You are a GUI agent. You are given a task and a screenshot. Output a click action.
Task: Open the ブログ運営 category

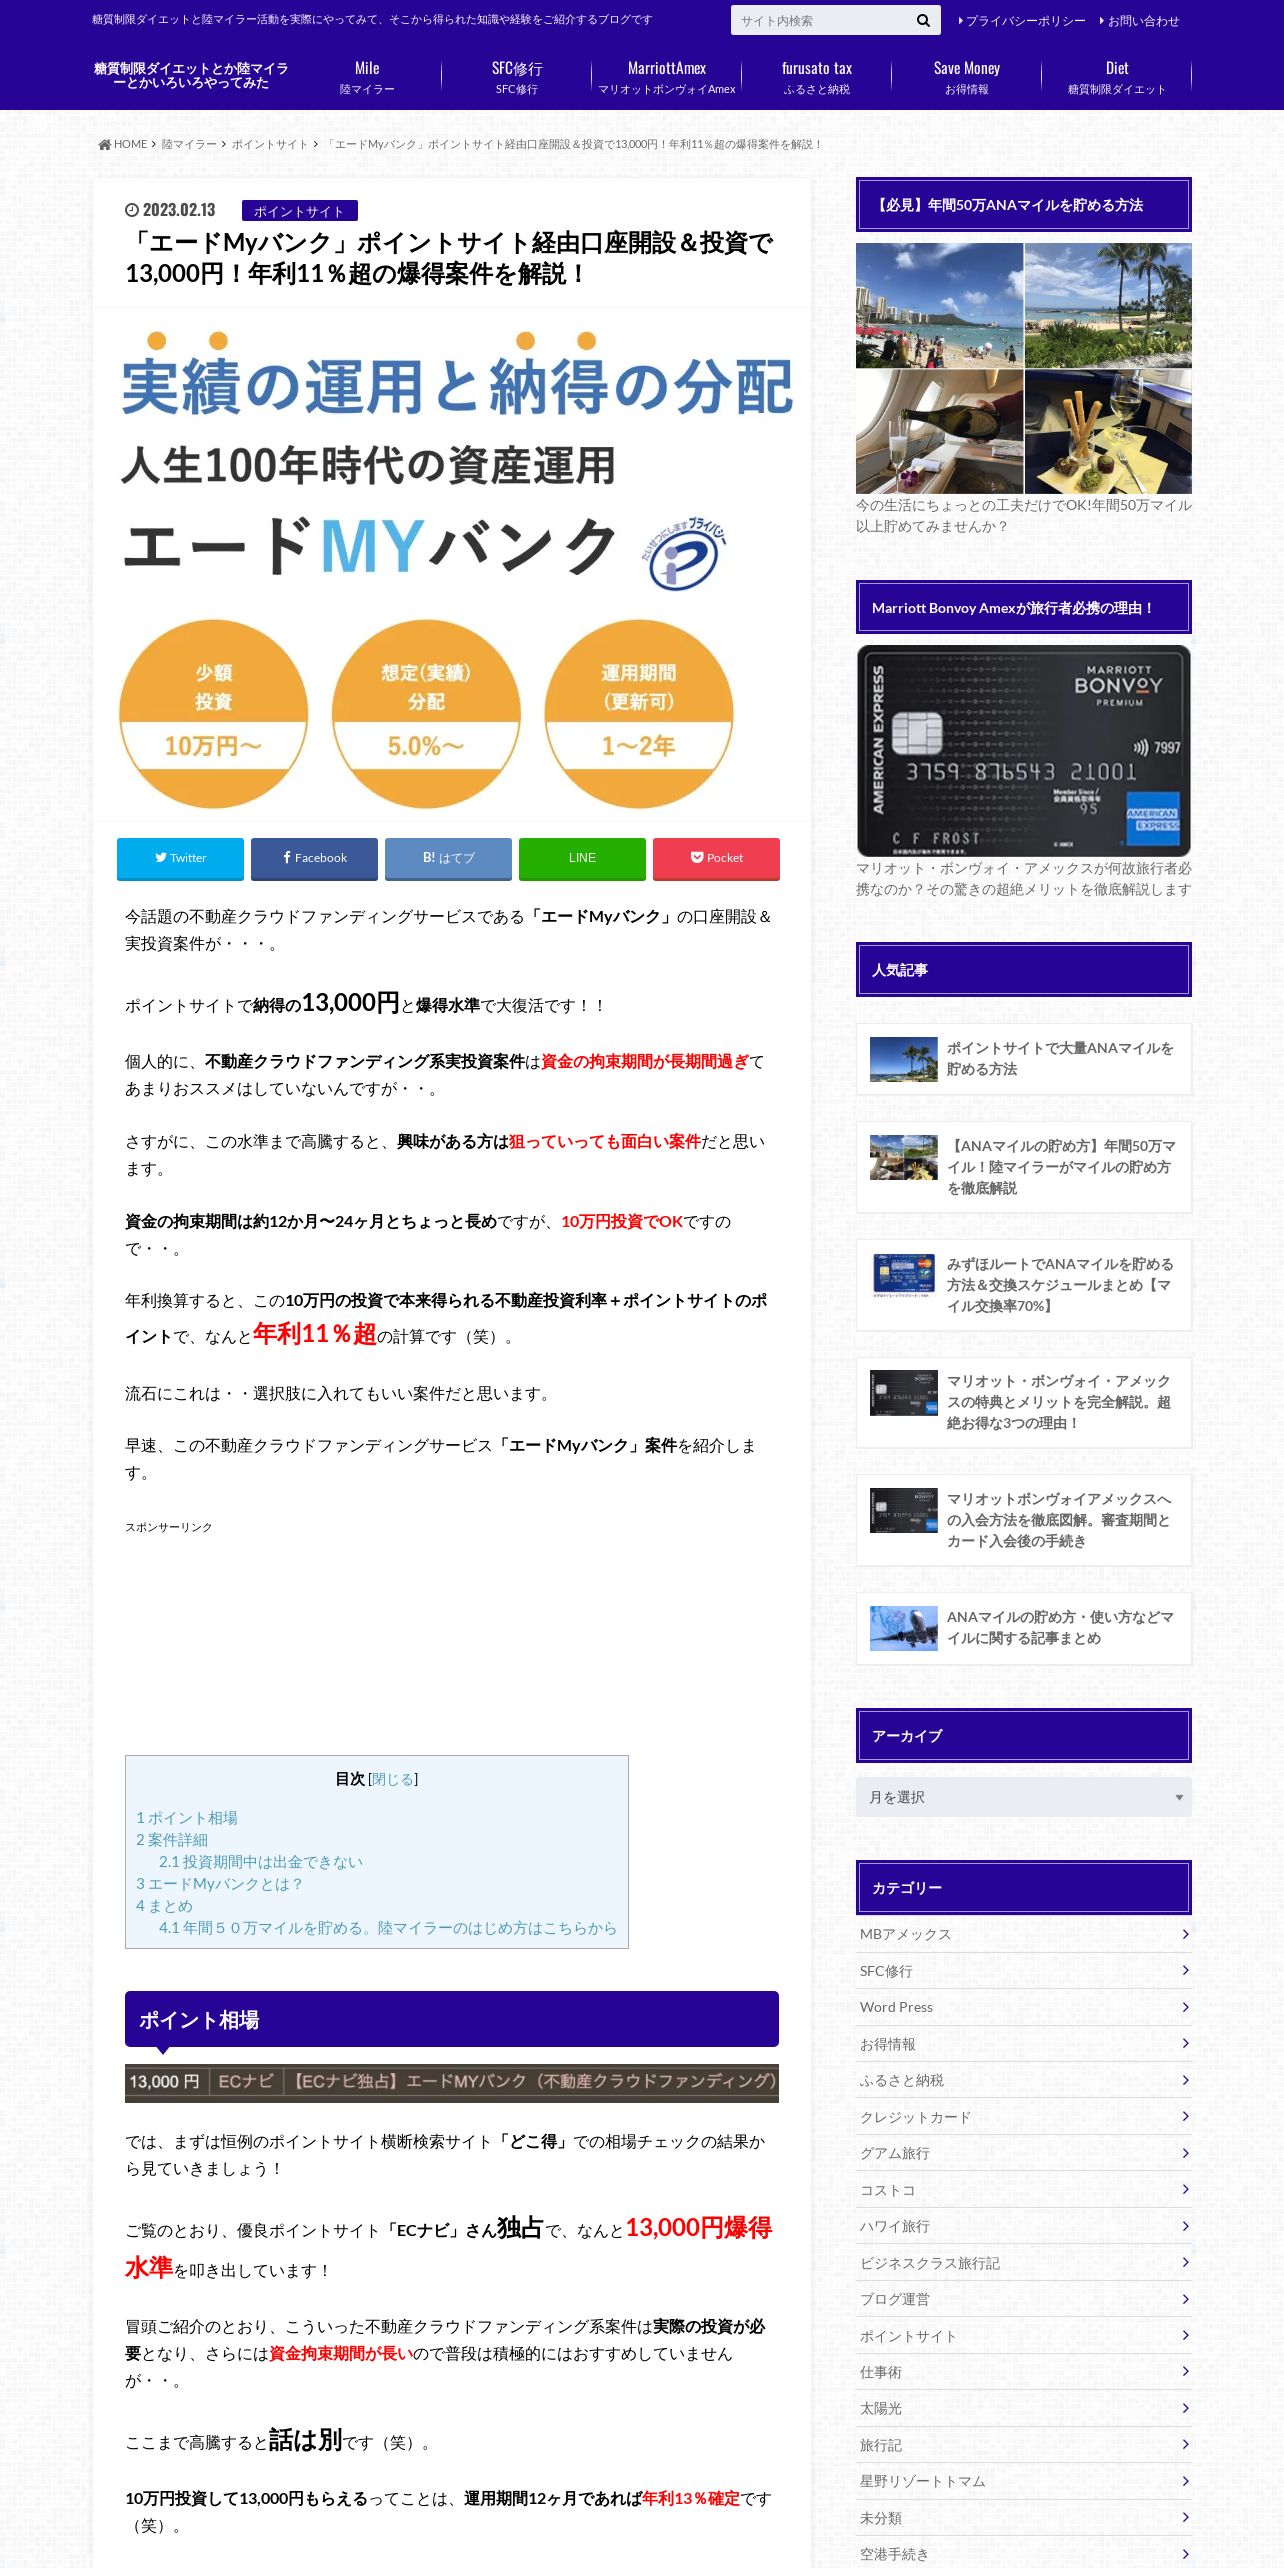click(1023, 2299)
